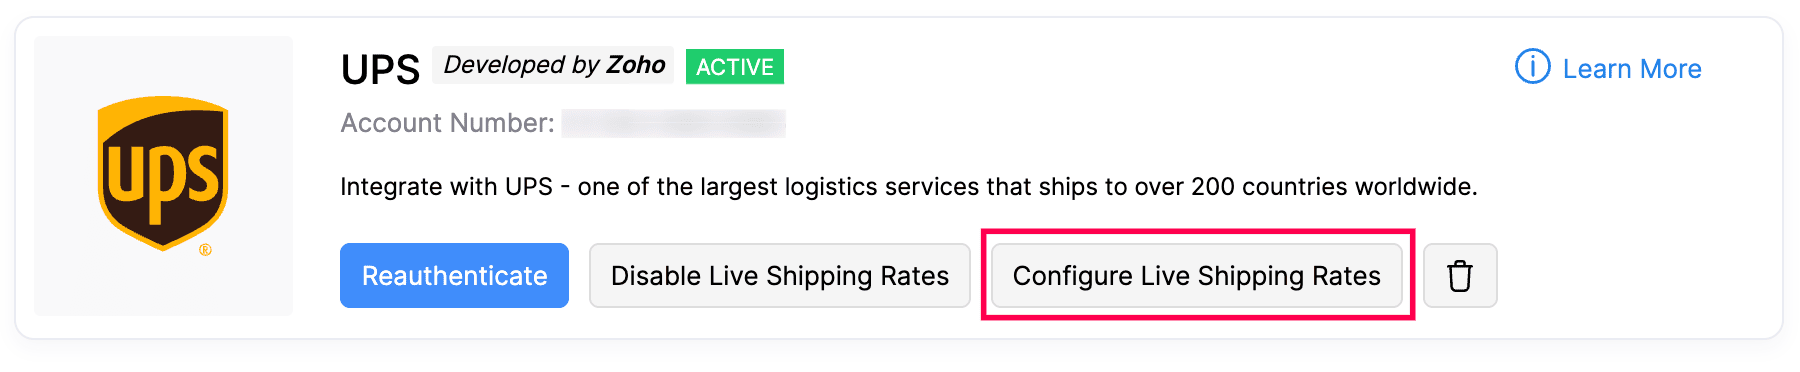Click the Account Number label
This screenshot has width=1800, height=372.
tap(447, 123)
